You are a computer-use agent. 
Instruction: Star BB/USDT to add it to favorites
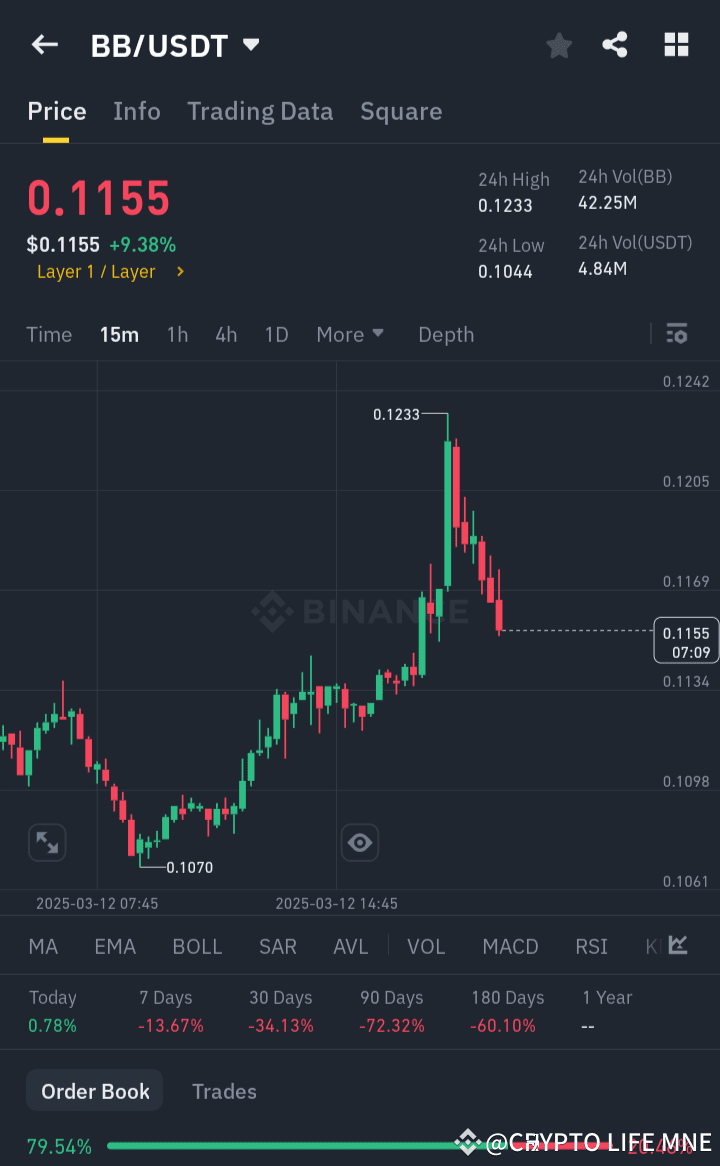tap(558, 44)
